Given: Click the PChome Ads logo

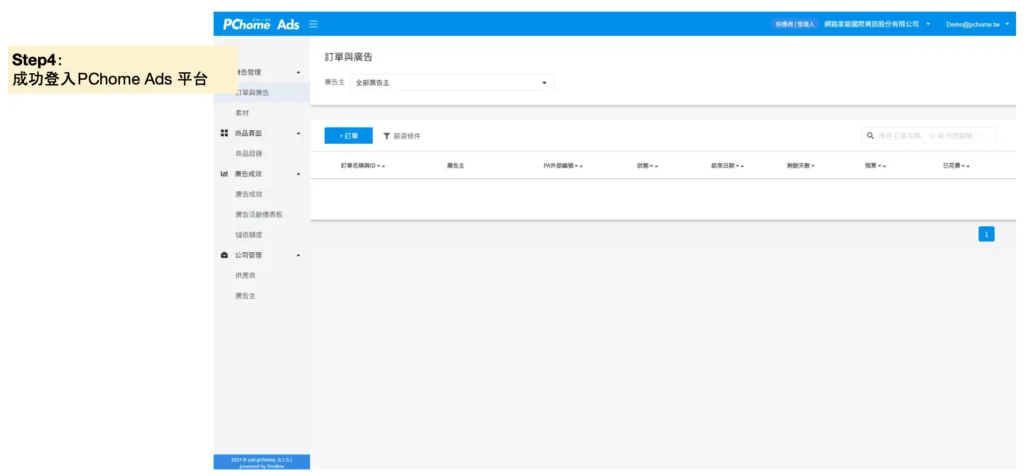Looking at the screenshot, I should pyautogui.click(x=261, y=24).
